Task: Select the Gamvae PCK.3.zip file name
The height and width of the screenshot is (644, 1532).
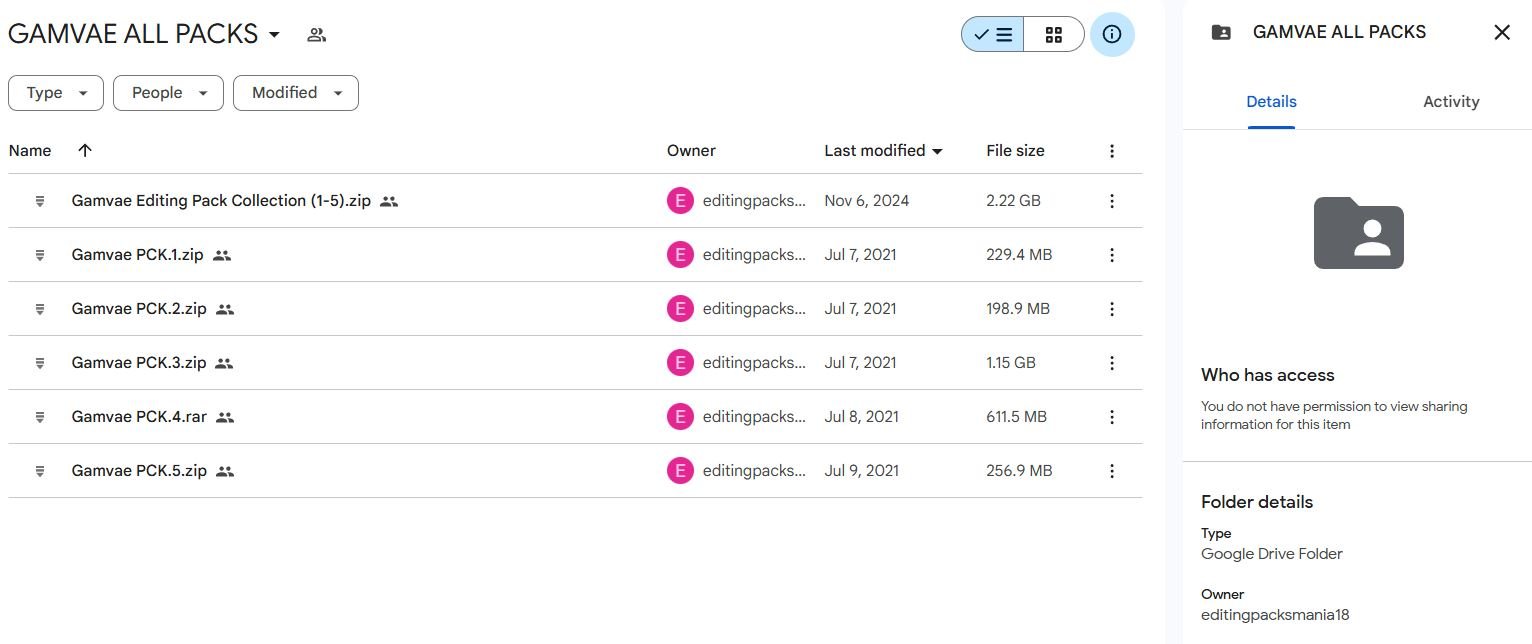Action: point(139,363)
